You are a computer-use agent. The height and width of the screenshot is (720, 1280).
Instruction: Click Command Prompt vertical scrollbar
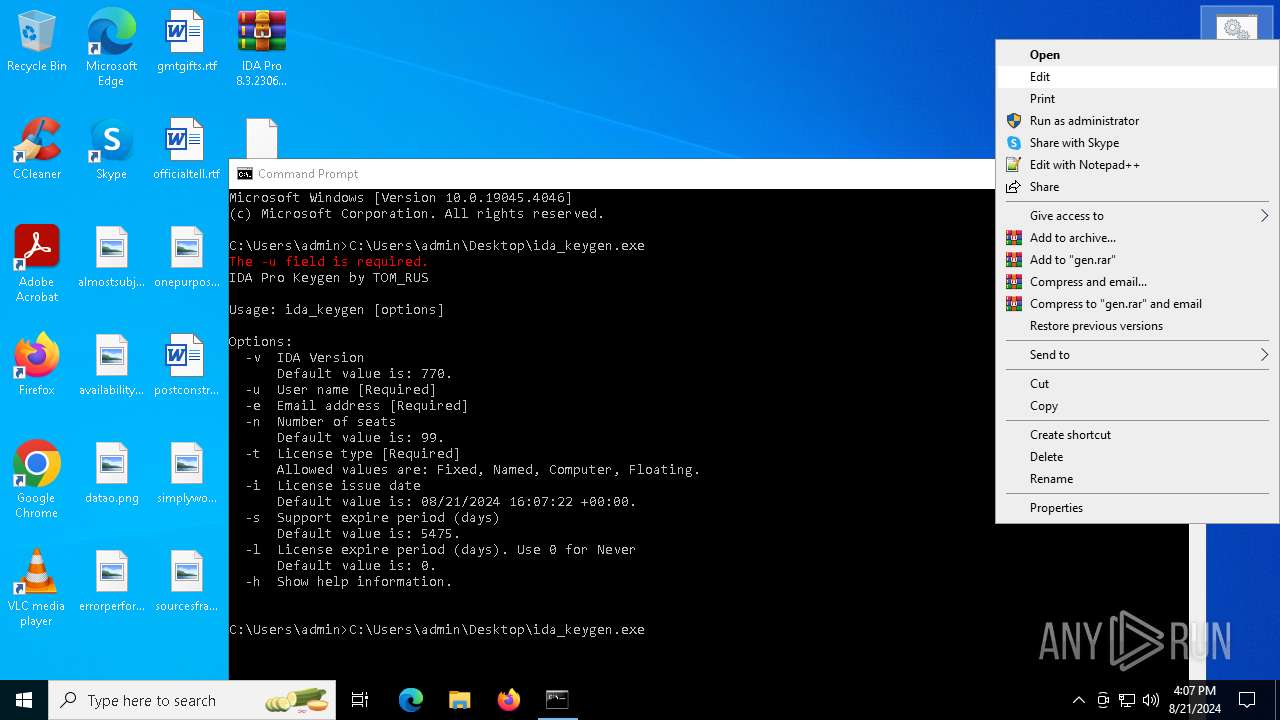point(1197,600)
